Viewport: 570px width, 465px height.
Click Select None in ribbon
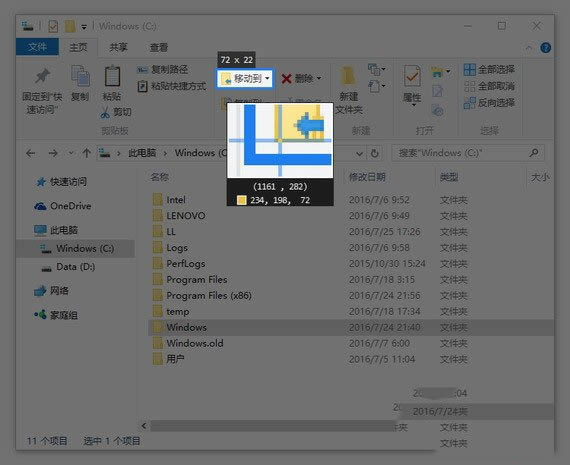(489, 86)
